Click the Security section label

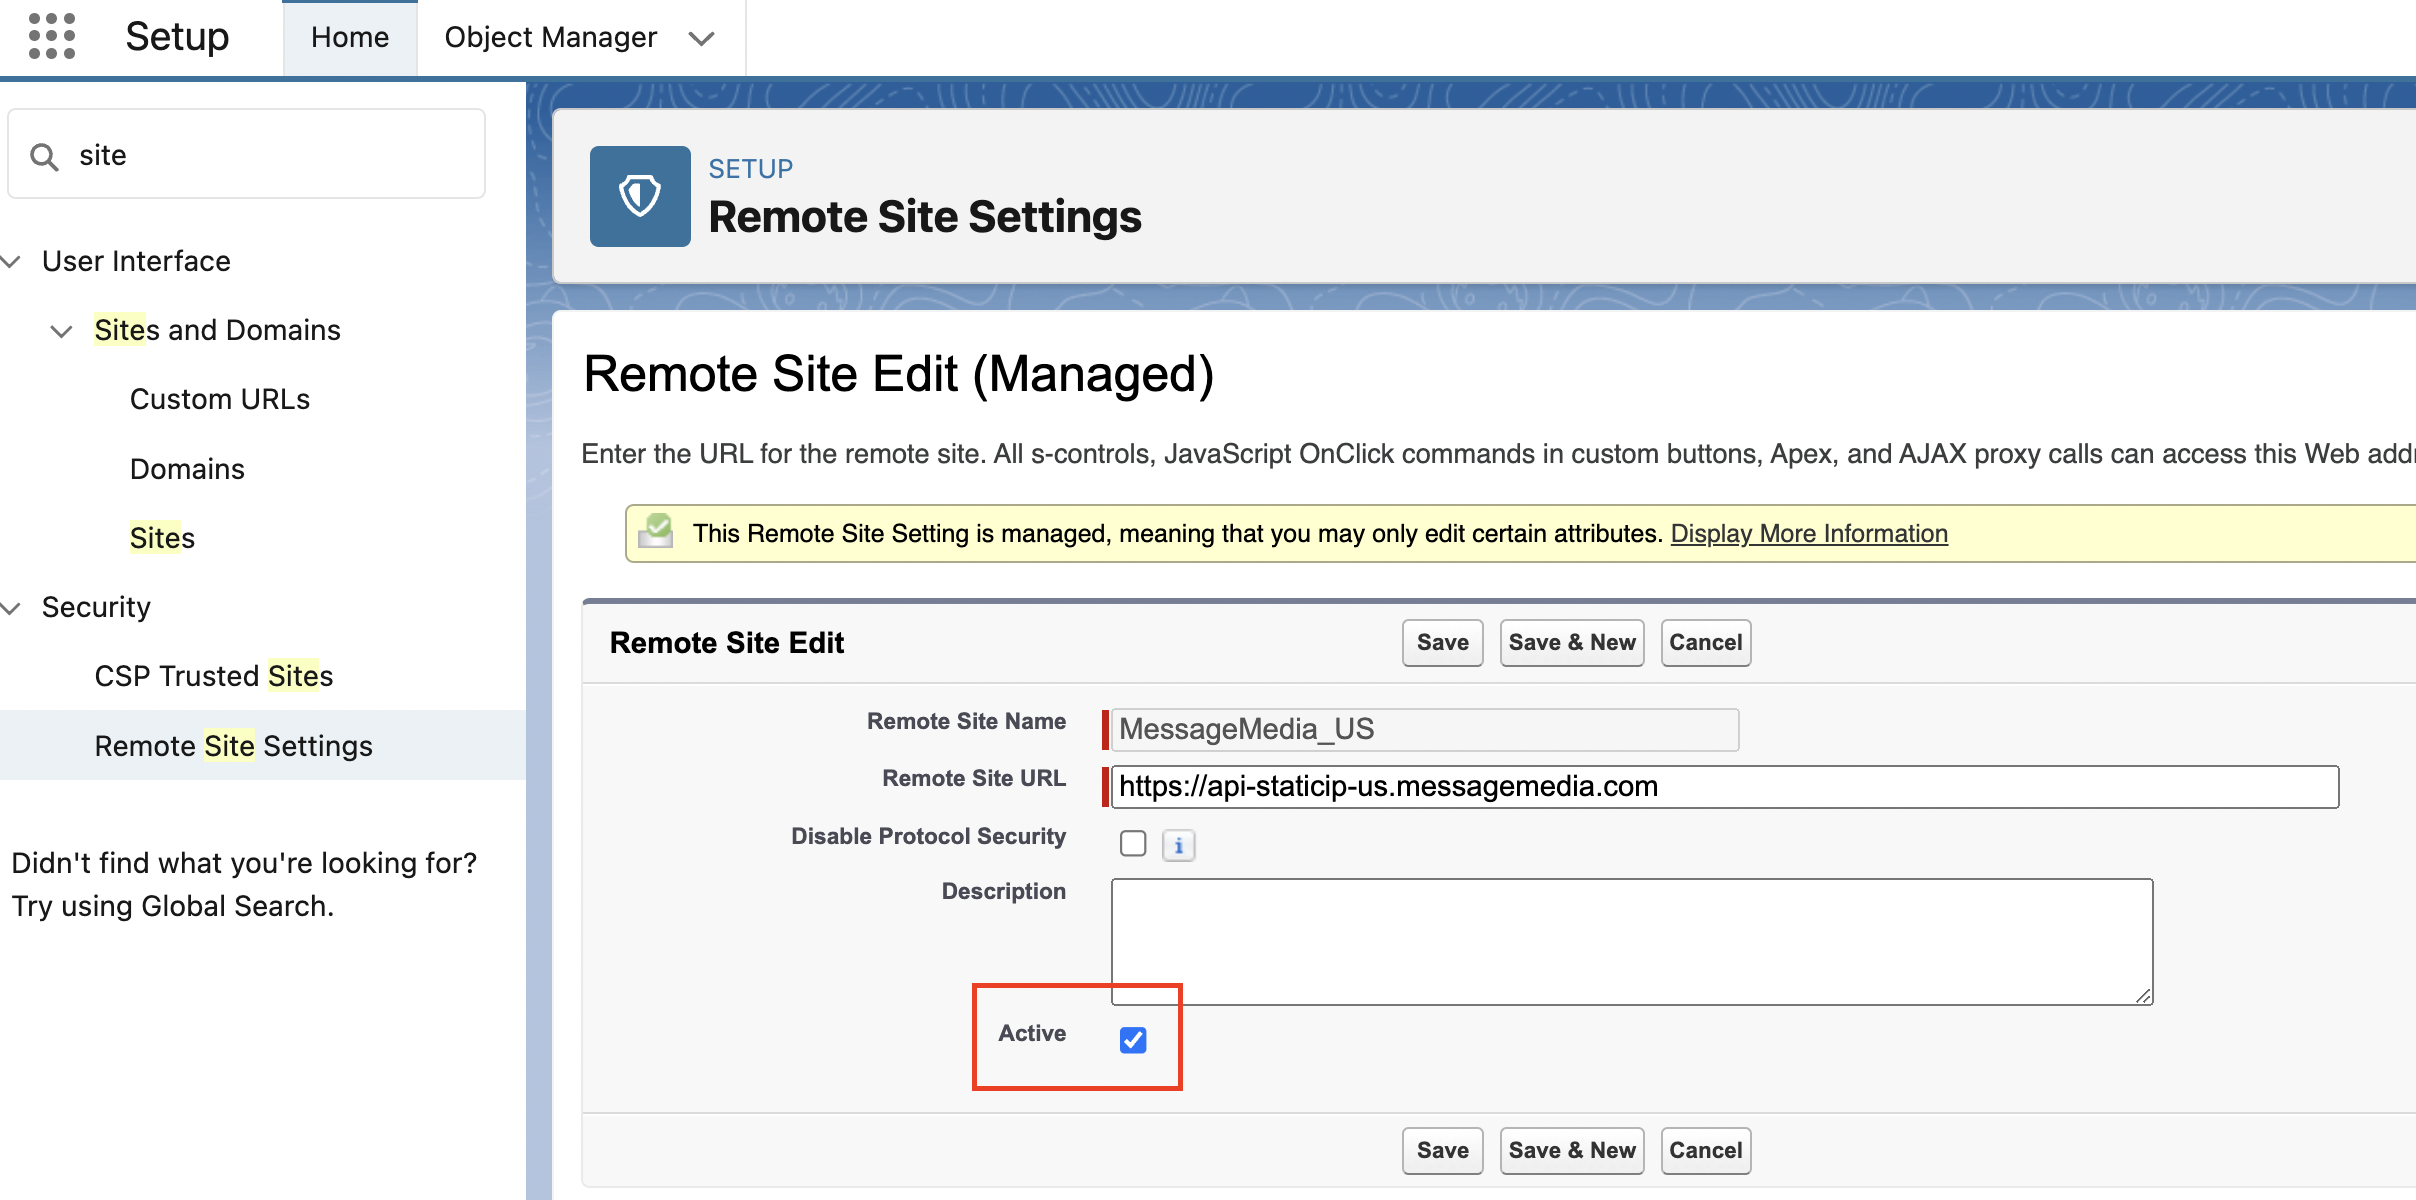(x=96, y=607)
